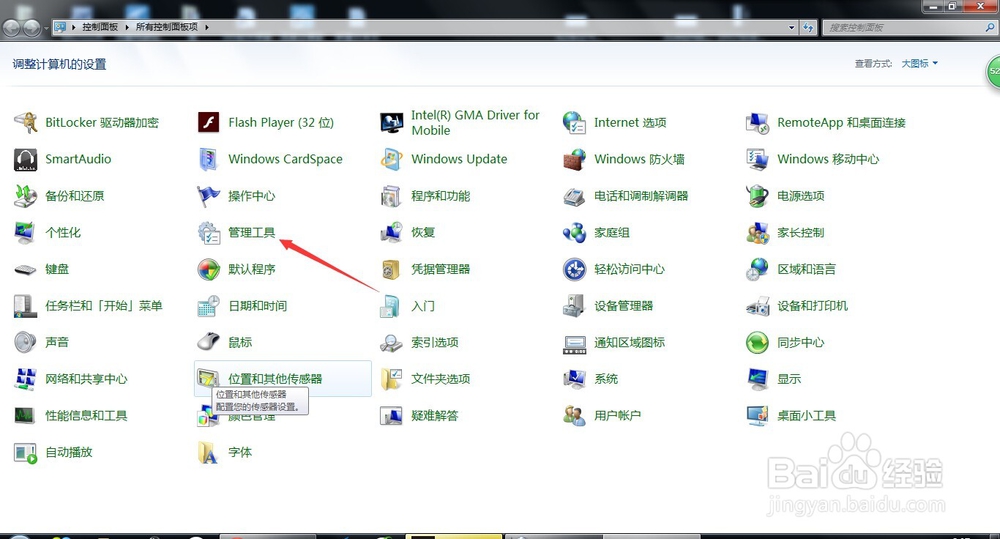Open the 通知区域图标 link

[629, 343]
